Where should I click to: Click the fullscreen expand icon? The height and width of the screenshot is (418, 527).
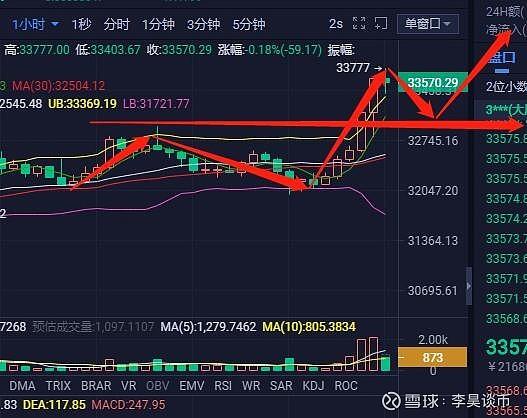[359, 24]
